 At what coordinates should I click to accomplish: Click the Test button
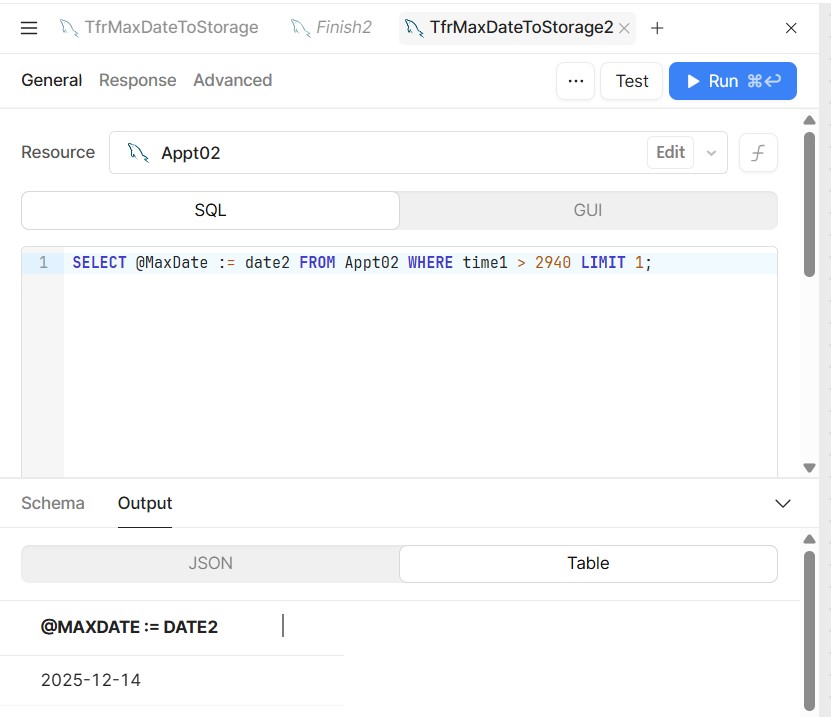click(x=631, y=81)
